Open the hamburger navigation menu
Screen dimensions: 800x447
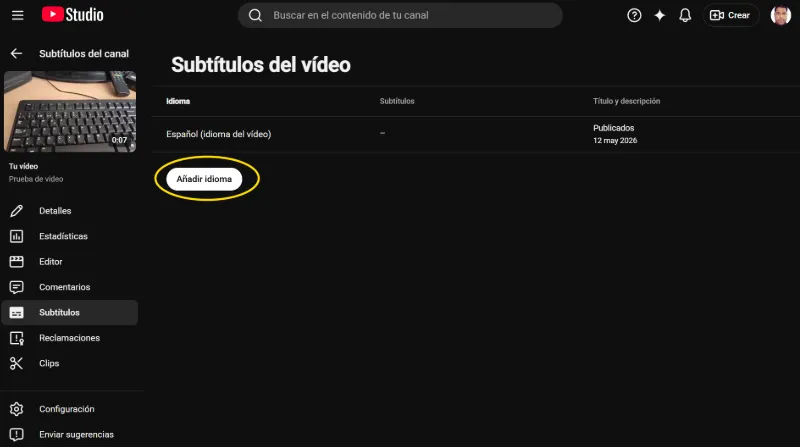17,15
